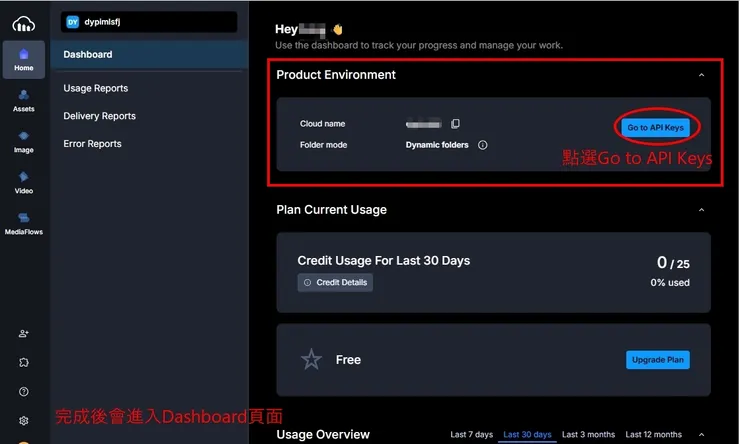This screenshot has width=740, height=444.
Task: Click the Go to API Keys button
Action: click(x=656, y=128)
